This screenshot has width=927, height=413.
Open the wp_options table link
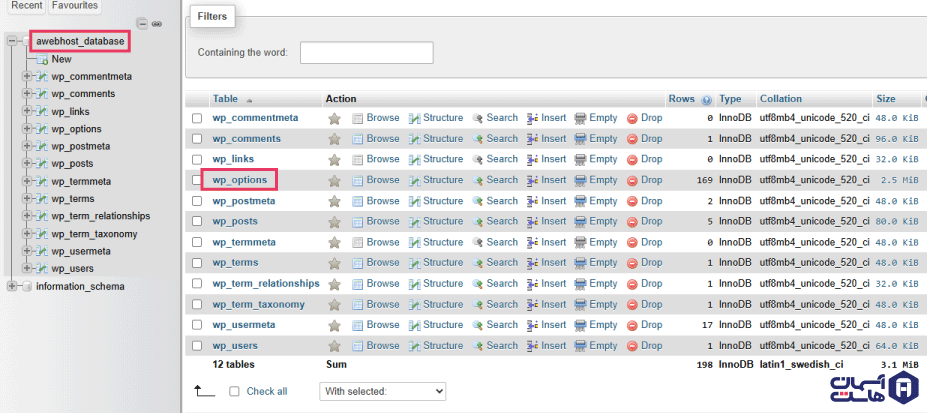240,180
